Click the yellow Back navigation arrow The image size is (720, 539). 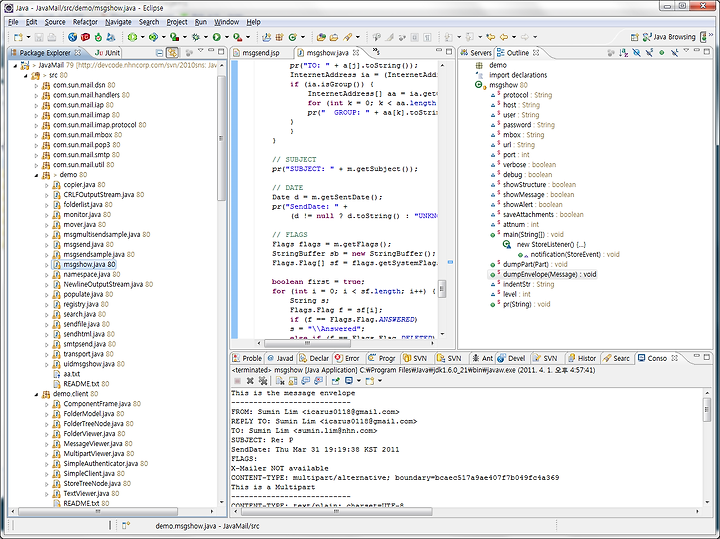(x=504, y=37)
